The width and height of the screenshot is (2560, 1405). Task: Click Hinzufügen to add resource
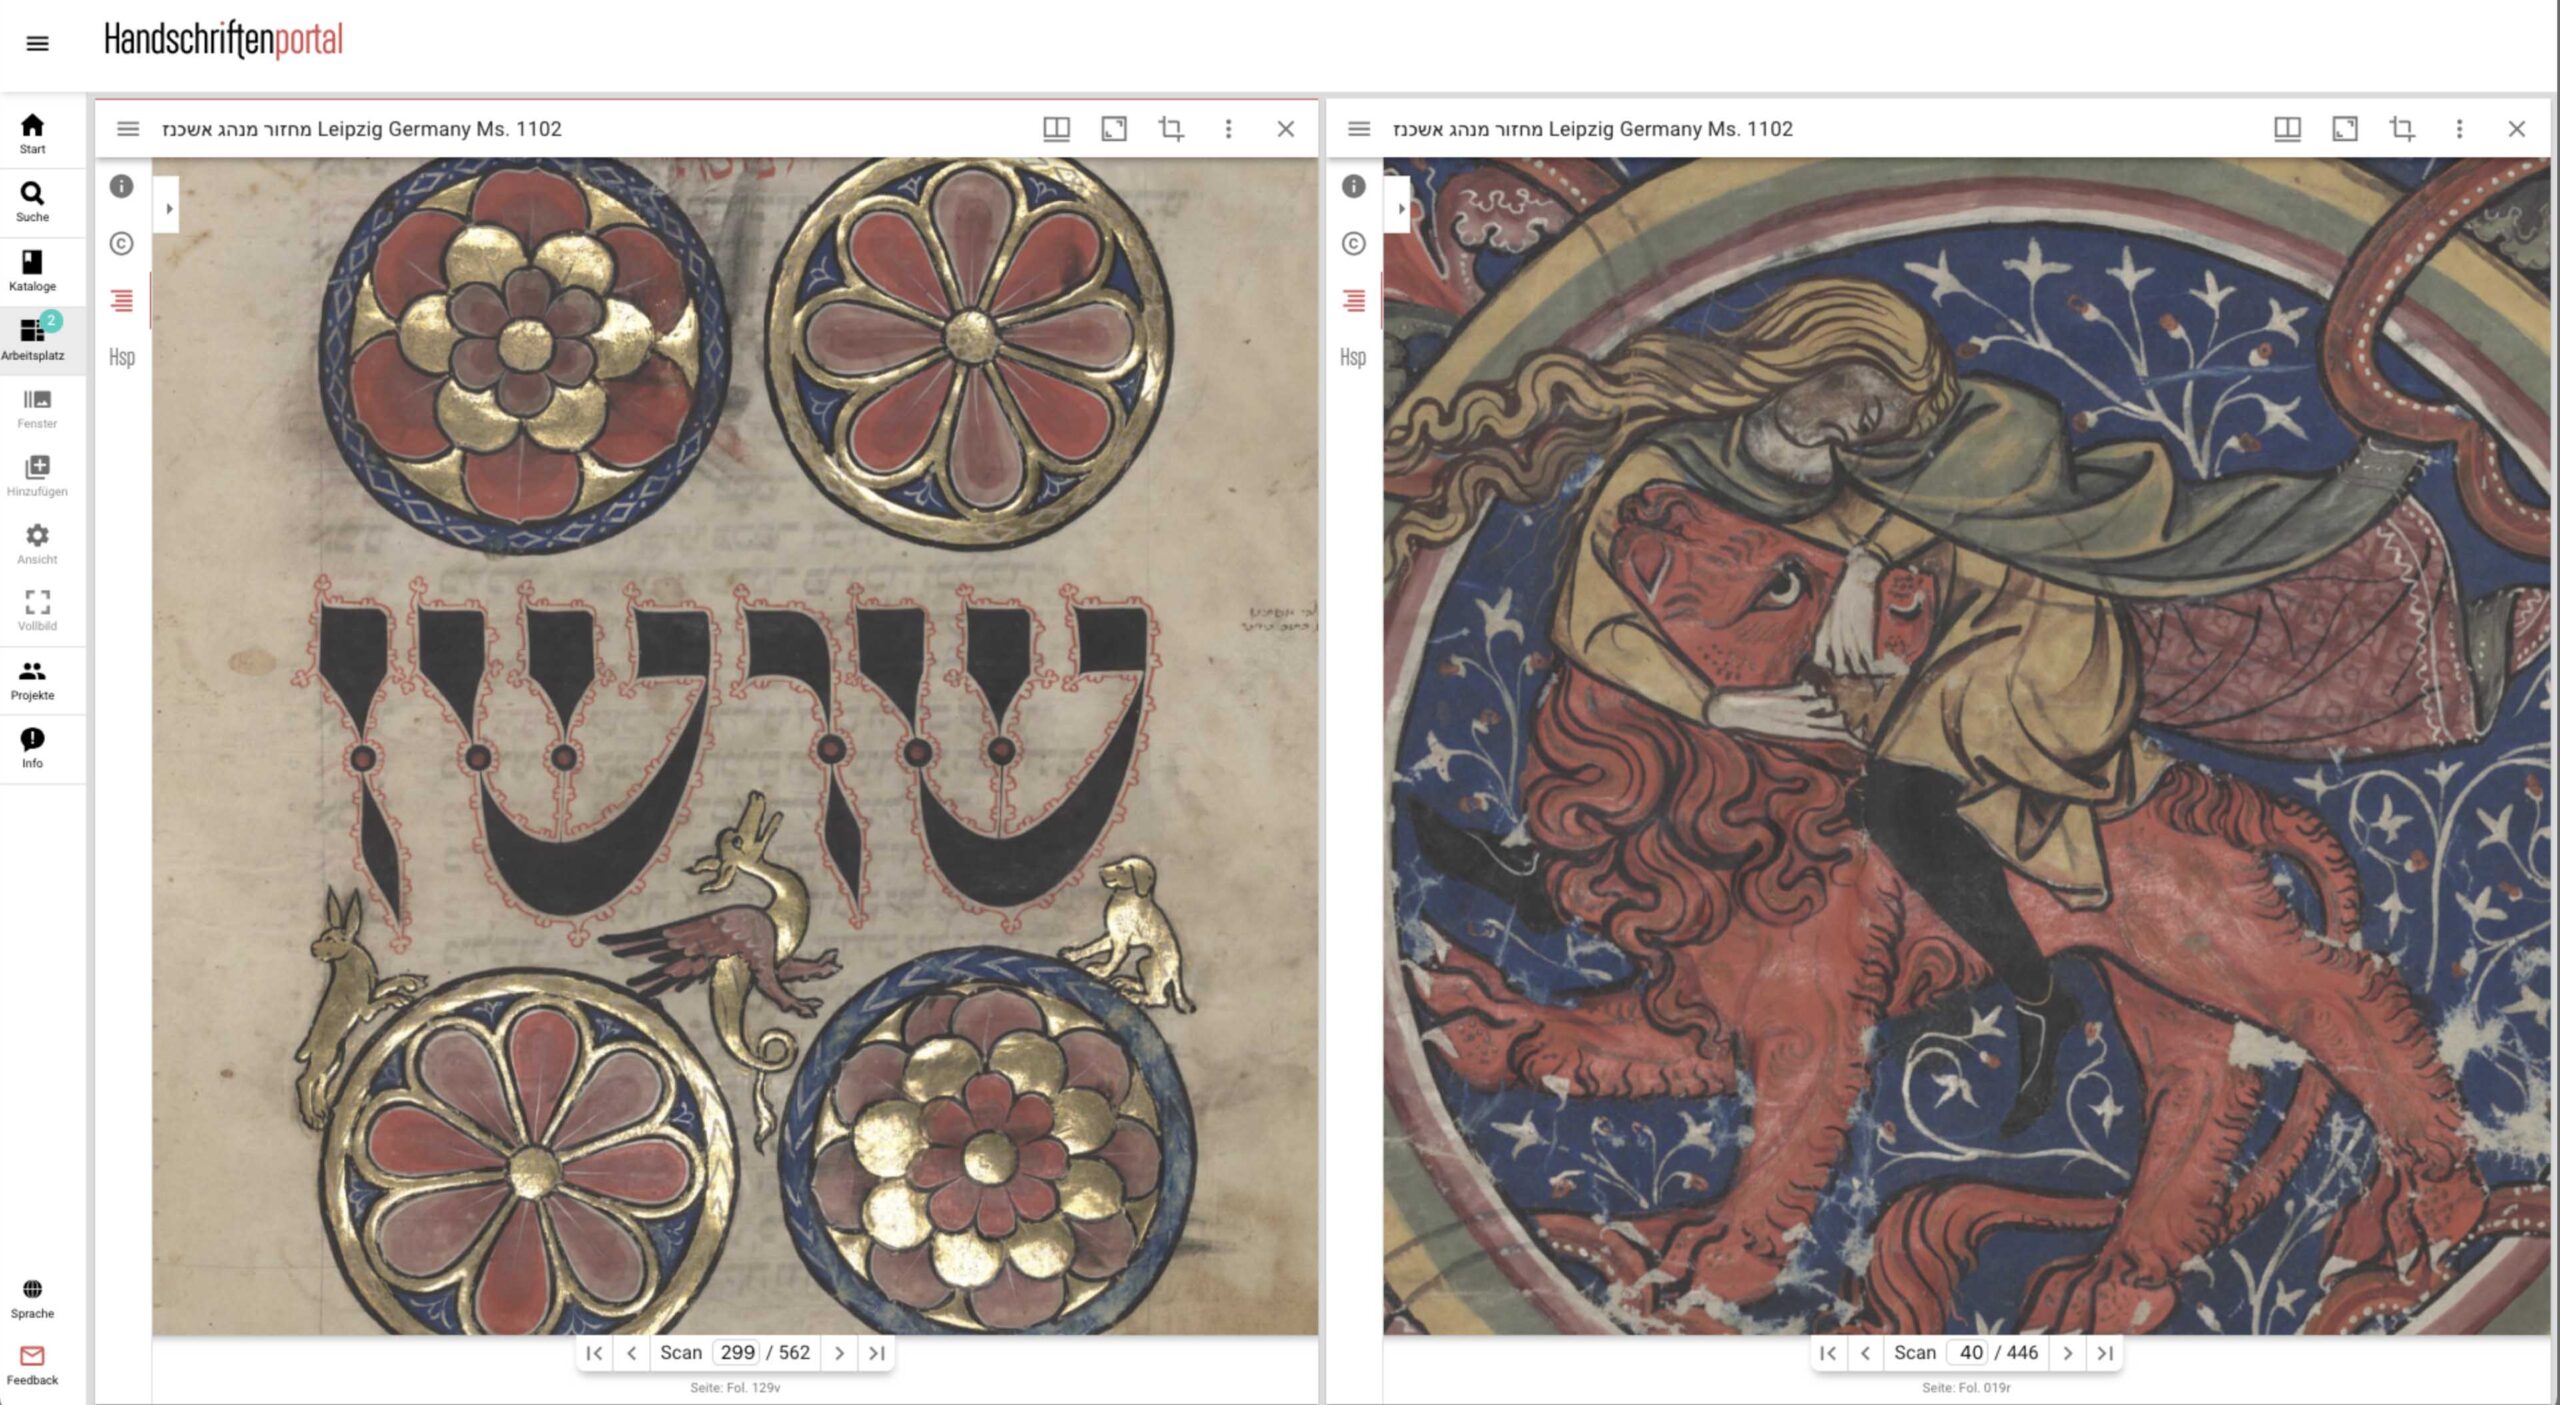[x=37, y=476]
